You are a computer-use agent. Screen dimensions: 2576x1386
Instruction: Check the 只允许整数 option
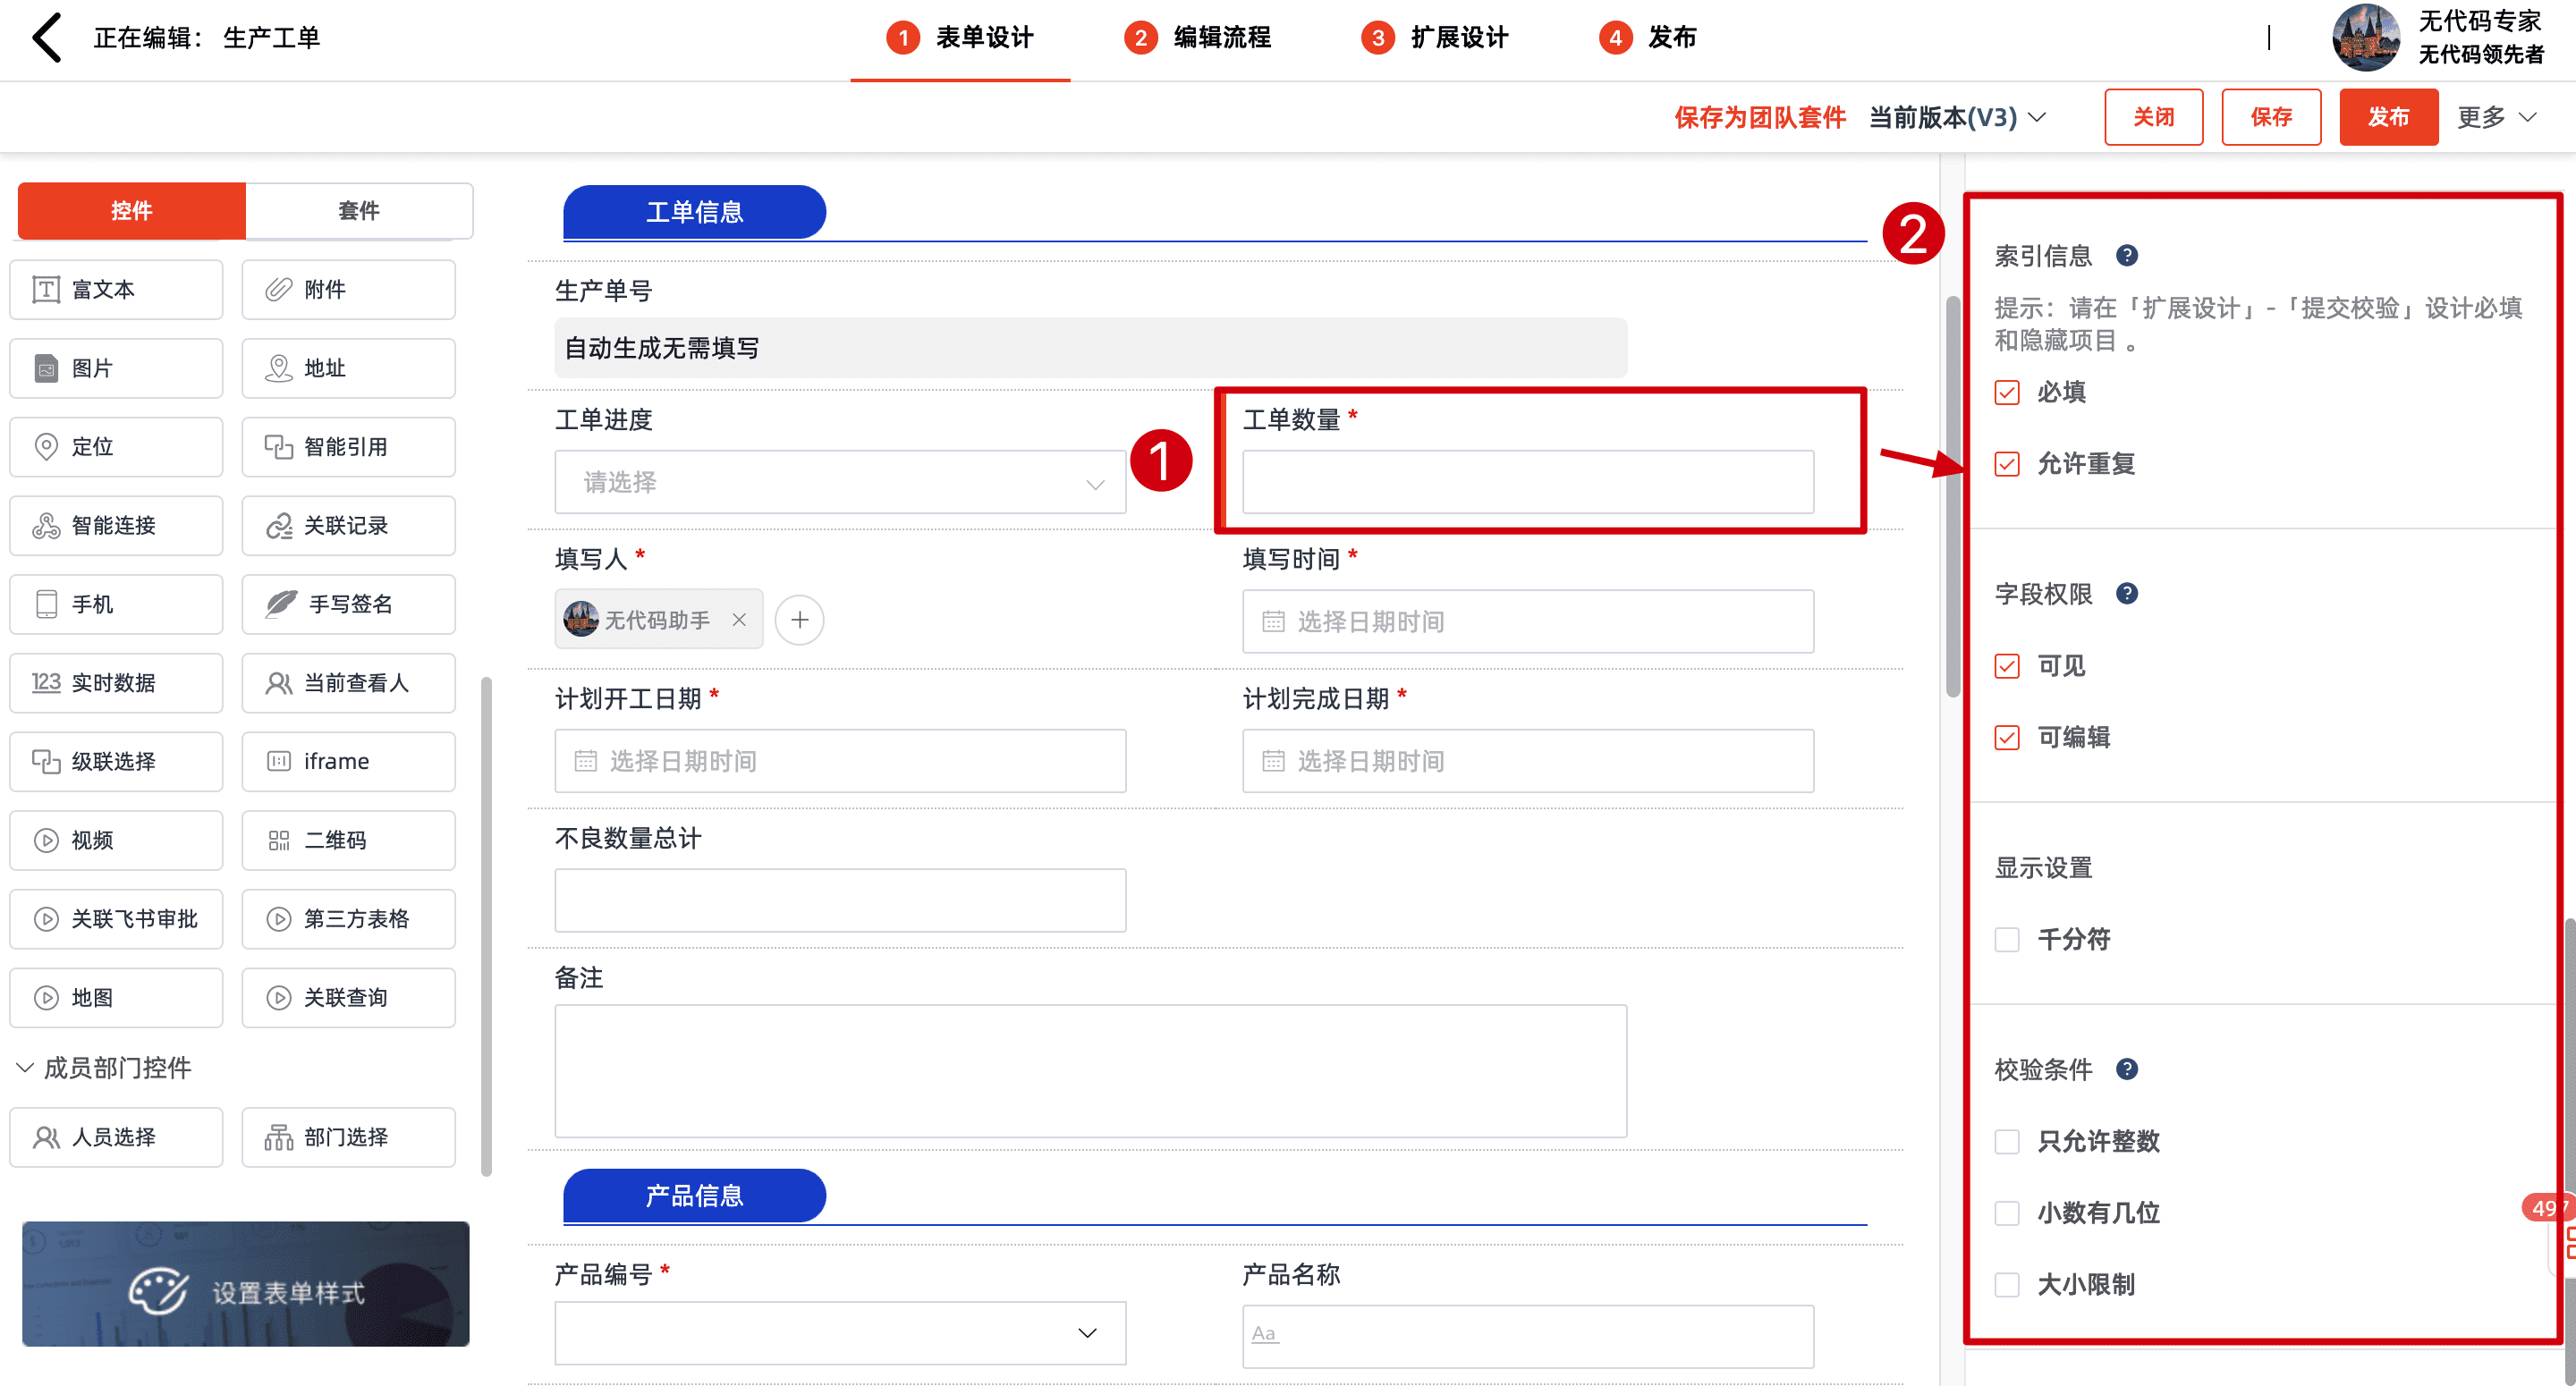pyautogui.click(x=2006, y=1141)
